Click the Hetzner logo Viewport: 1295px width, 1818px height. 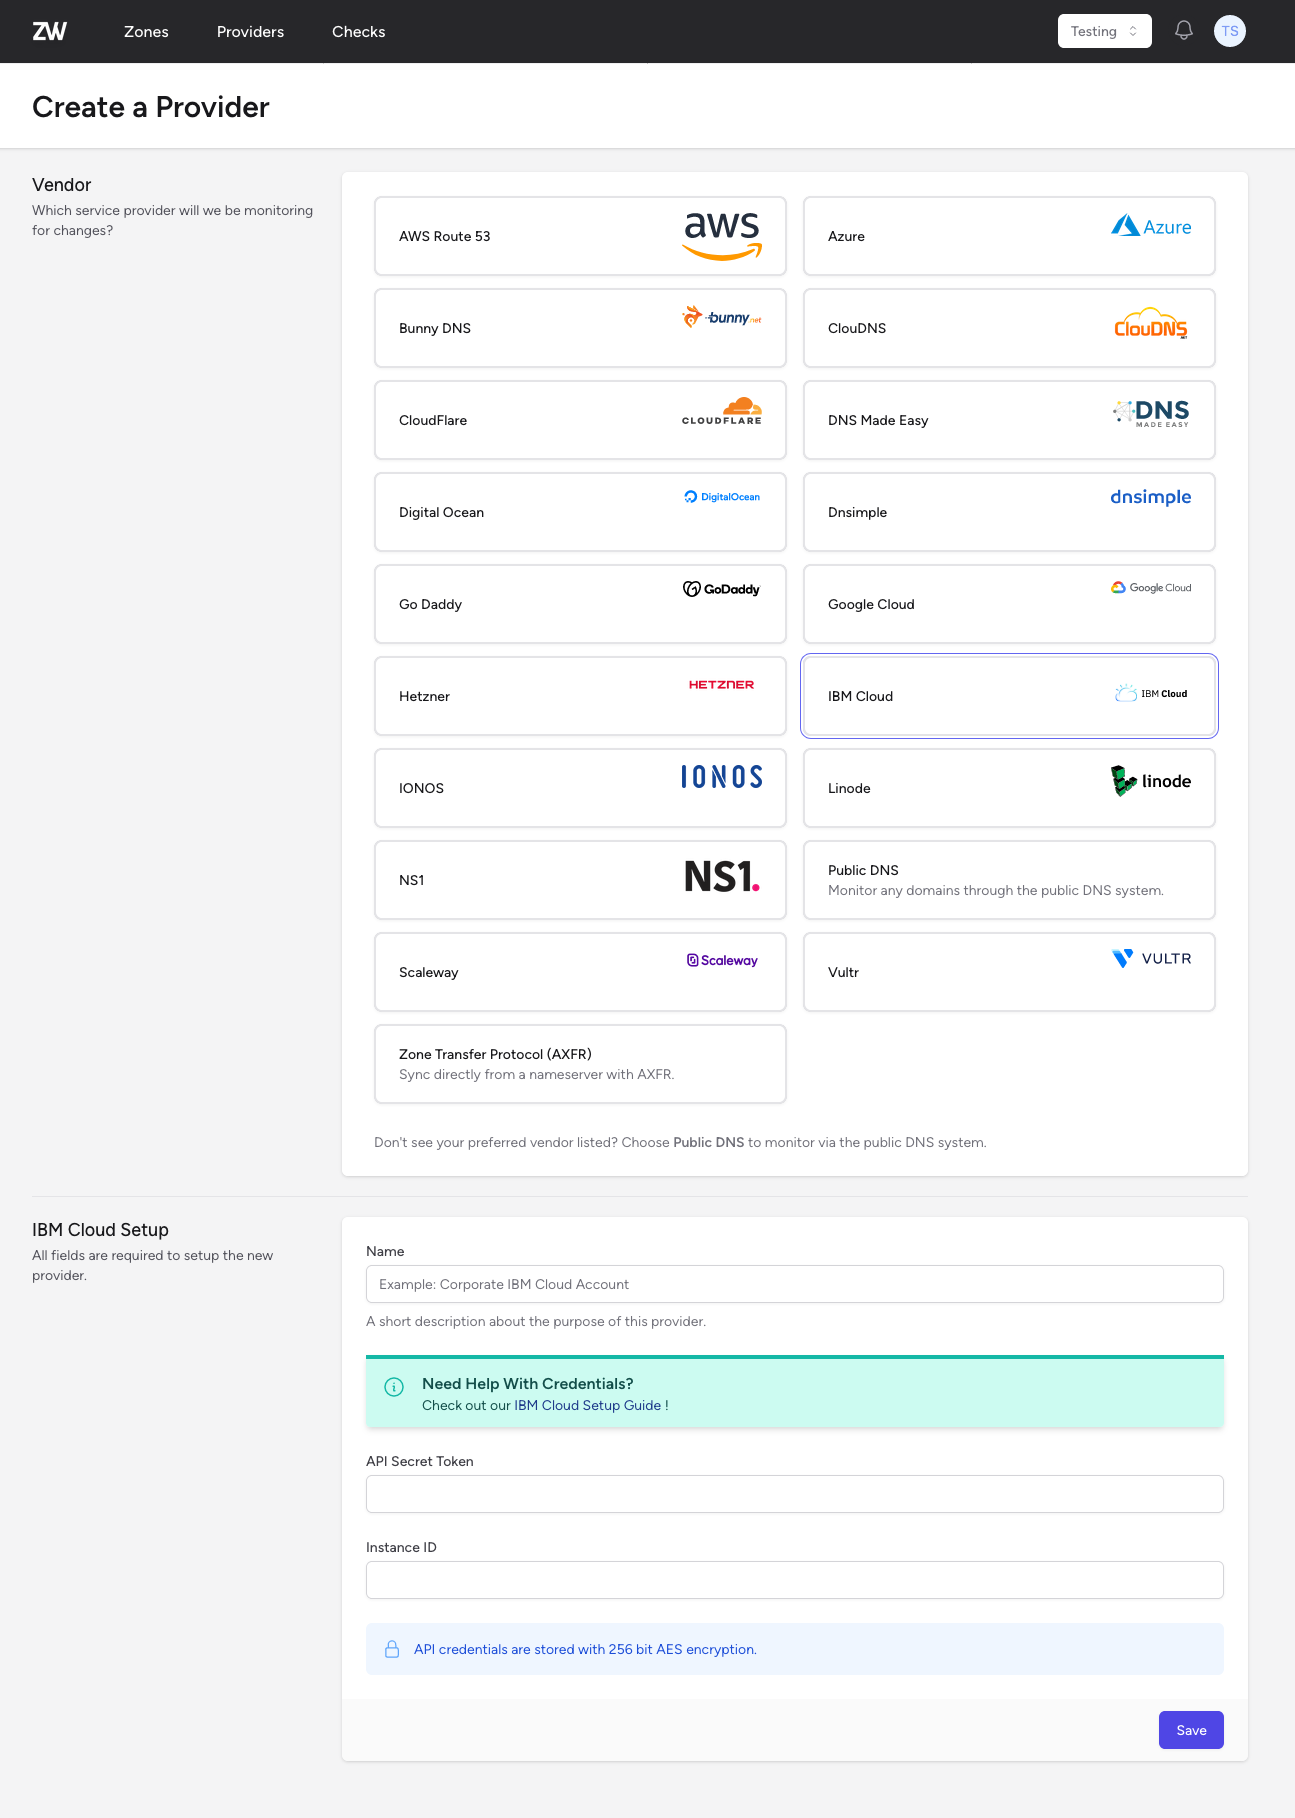click(721, 685)
